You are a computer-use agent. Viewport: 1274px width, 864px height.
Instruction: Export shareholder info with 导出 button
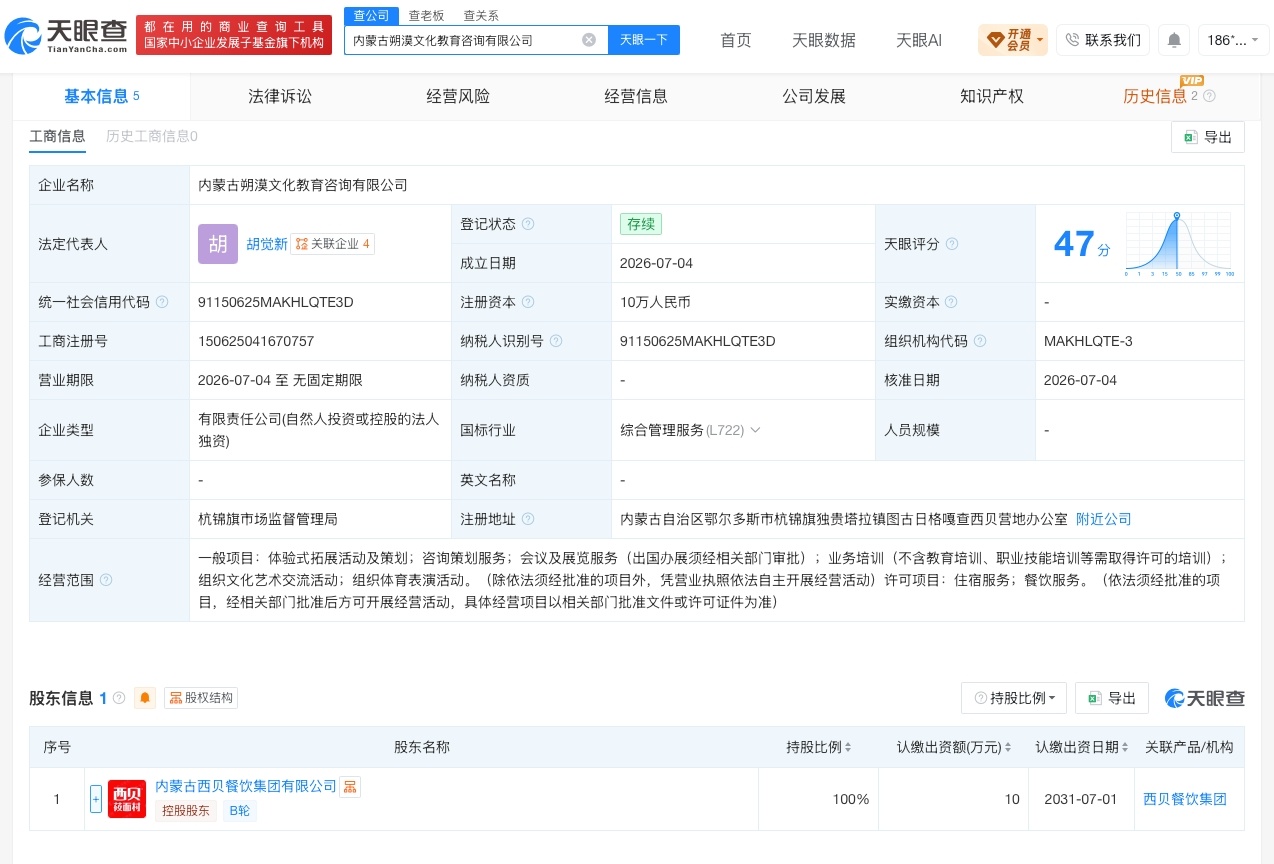point(1112,698)
